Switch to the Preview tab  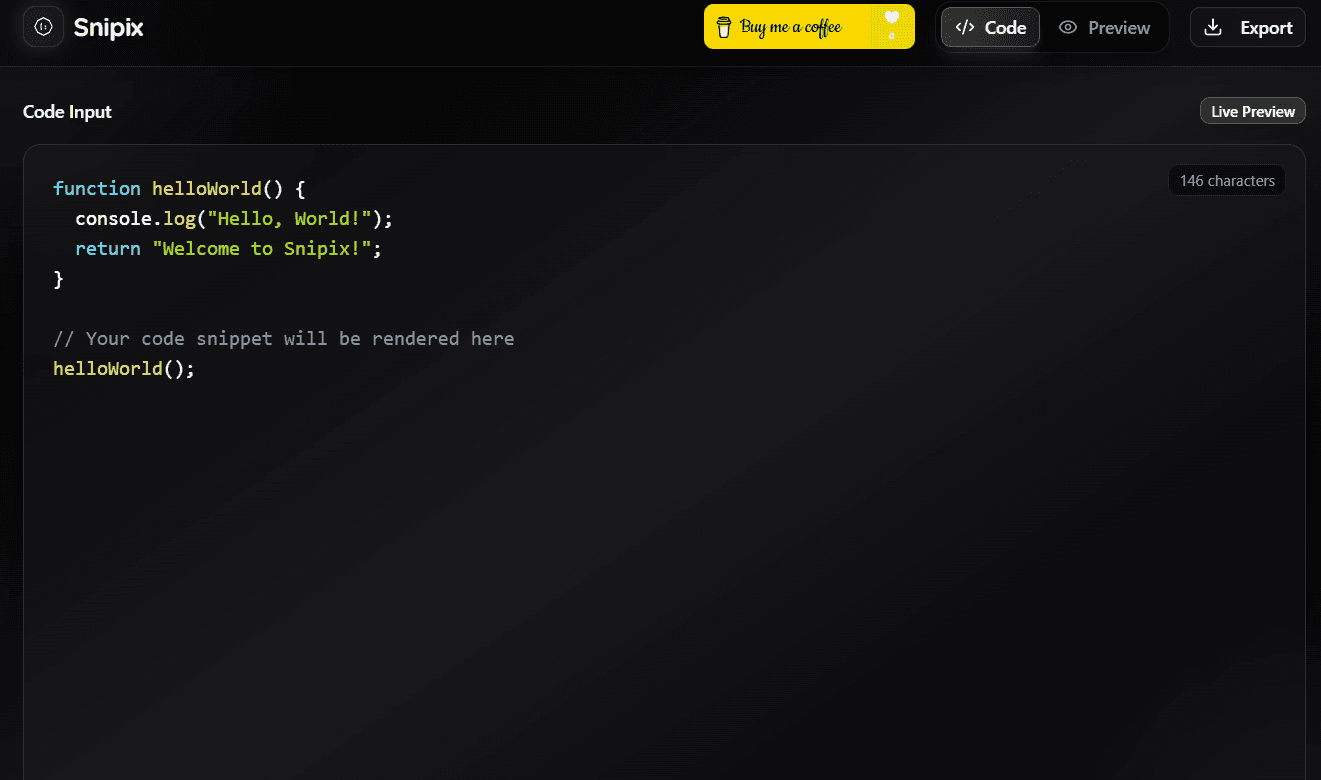coord(1105,27)
